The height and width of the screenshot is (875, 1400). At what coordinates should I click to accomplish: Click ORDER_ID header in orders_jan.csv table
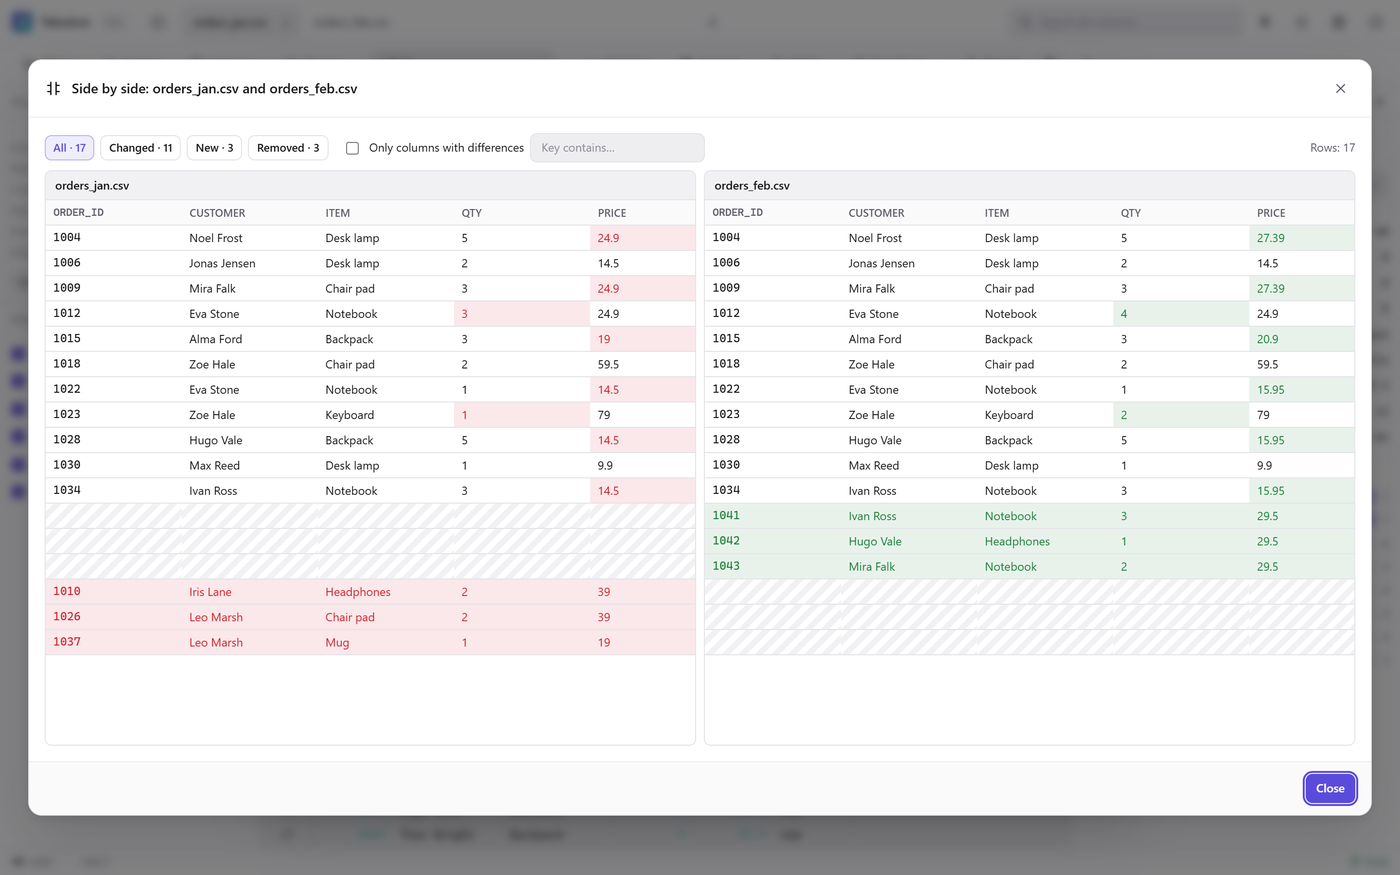point(79,213)
